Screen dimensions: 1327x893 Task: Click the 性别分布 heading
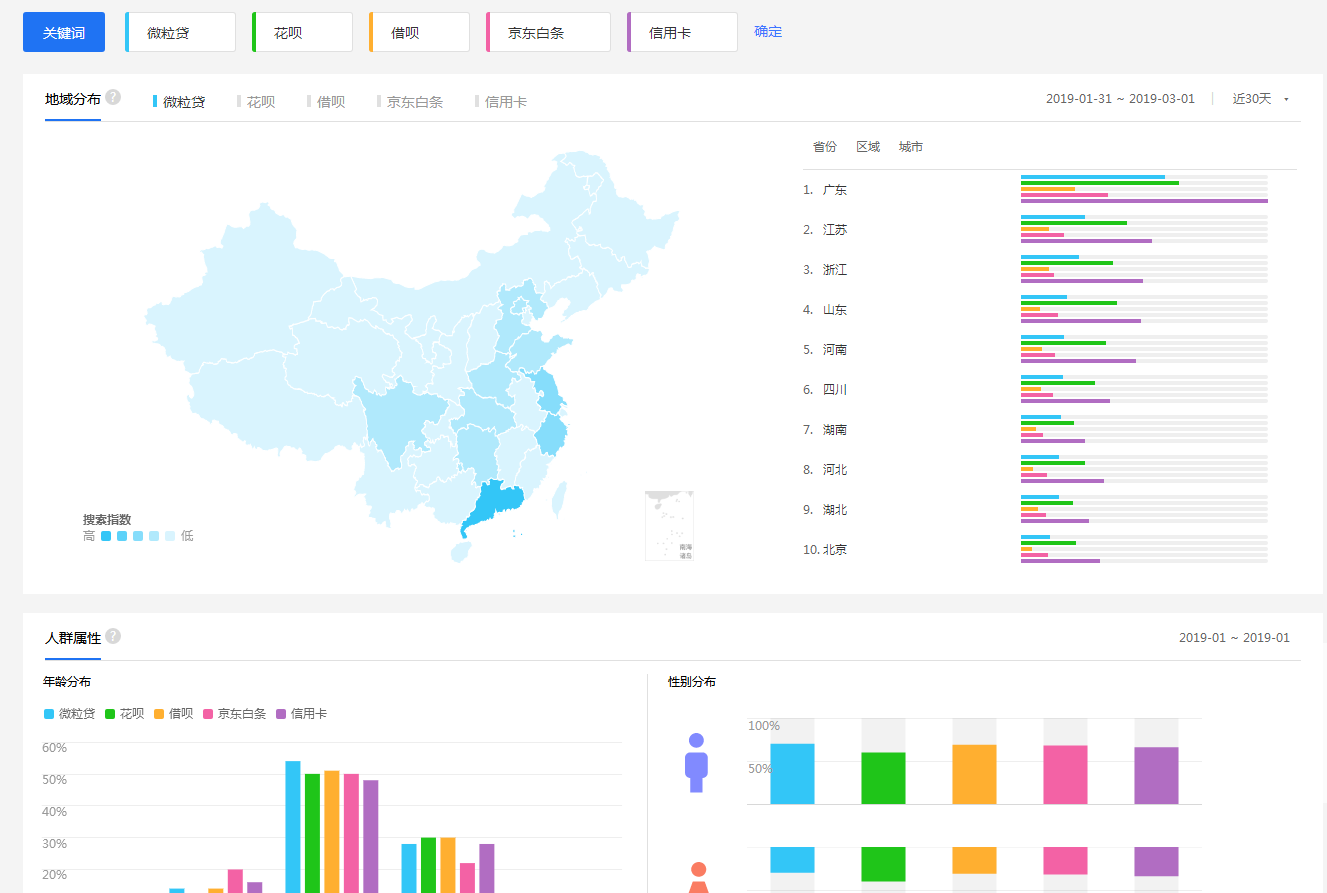(x=692, y=682)
